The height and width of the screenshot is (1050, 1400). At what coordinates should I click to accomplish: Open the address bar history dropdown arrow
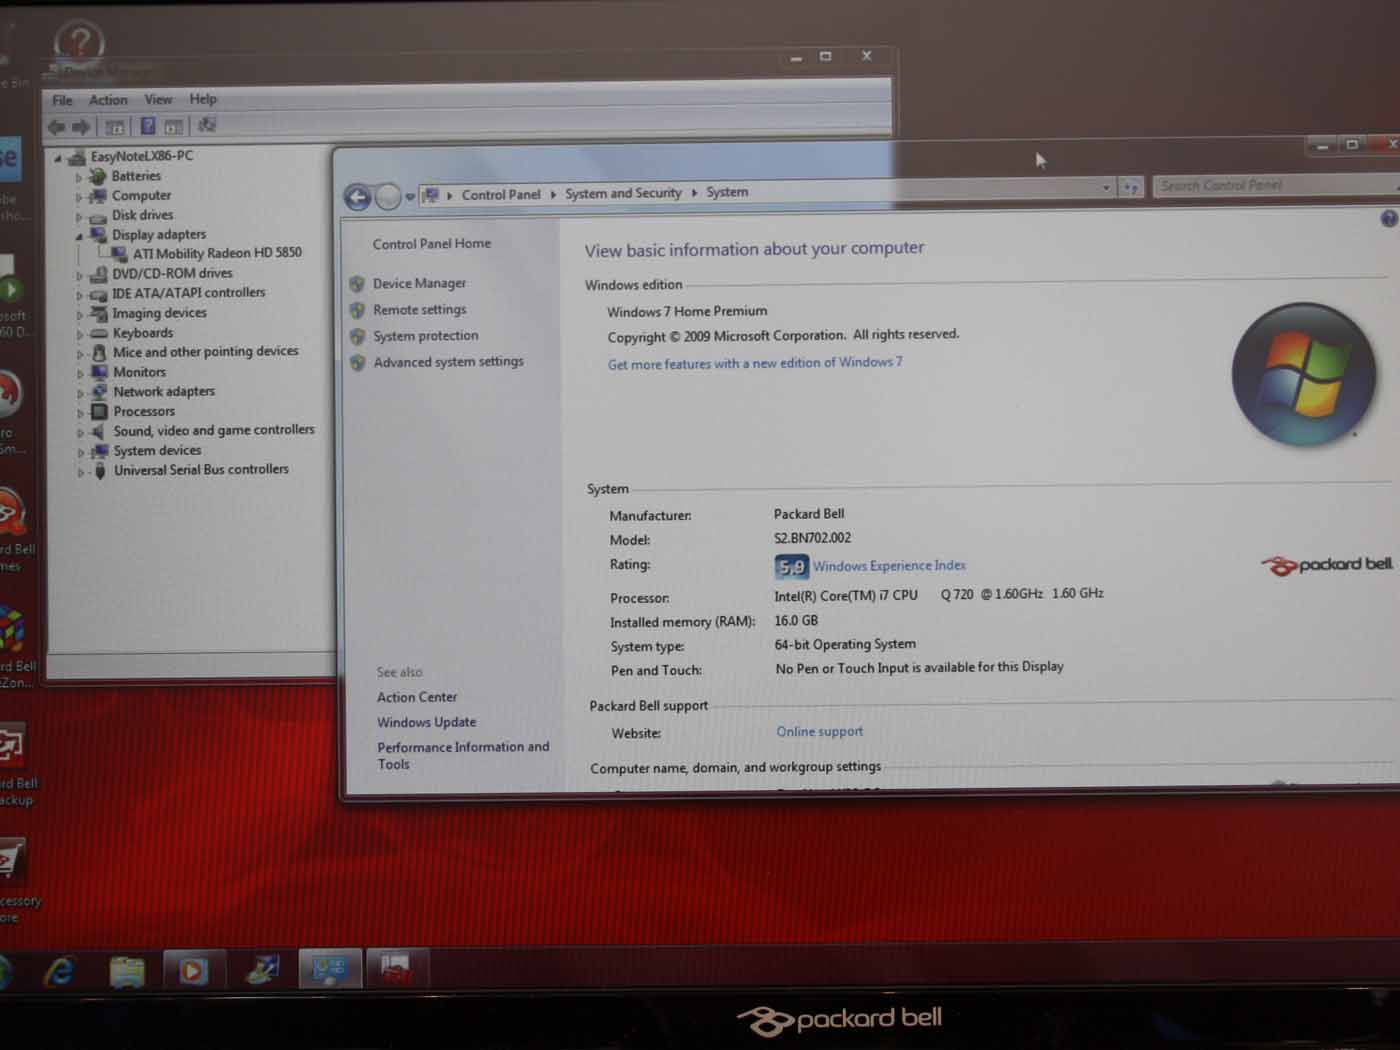tap(1106, 187)
